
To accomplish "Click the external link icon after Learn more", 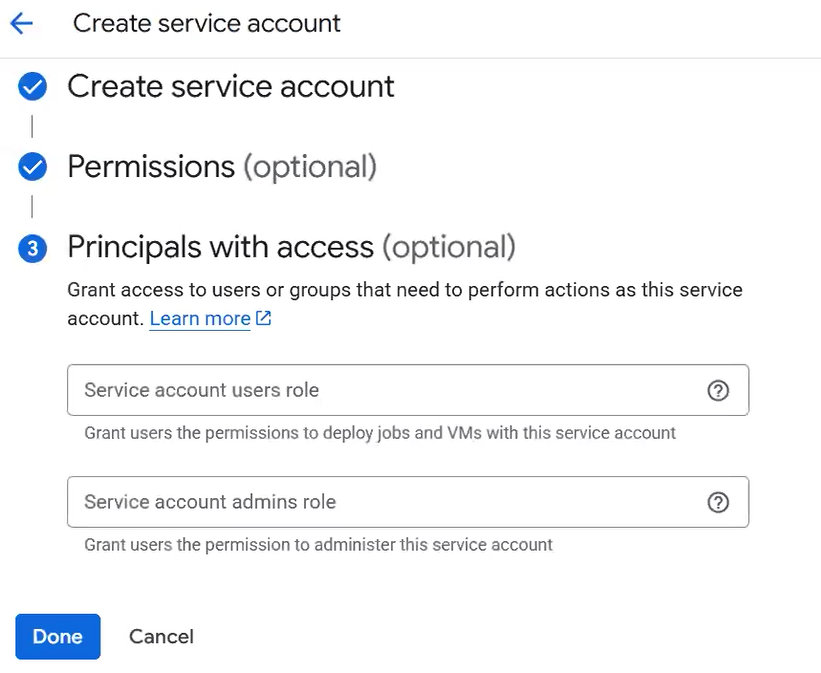I will coord(264,319).
